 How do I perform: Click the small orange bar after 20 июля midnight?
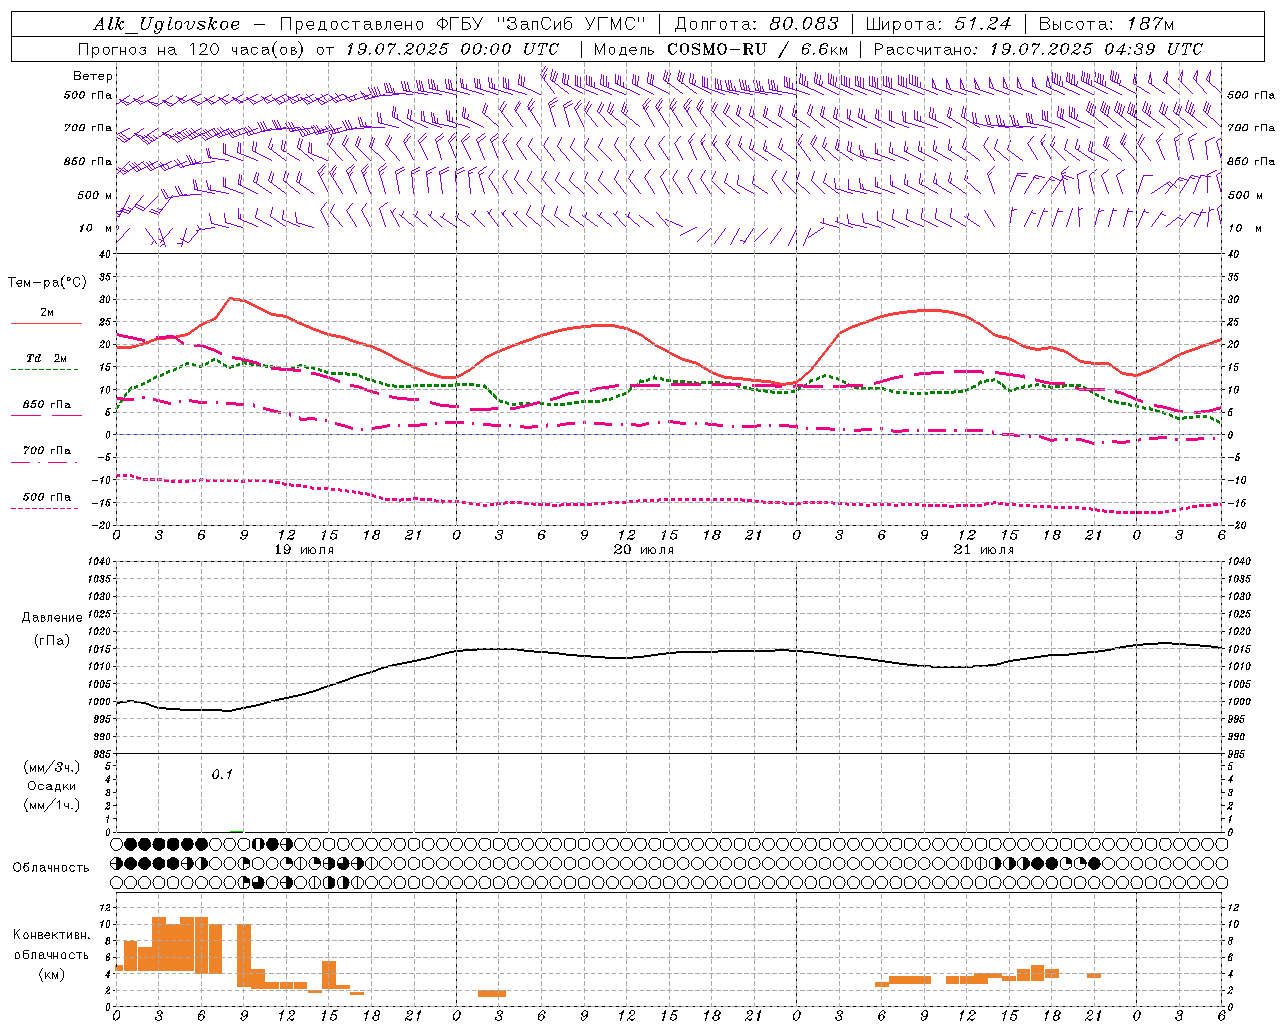pos(492,993)
